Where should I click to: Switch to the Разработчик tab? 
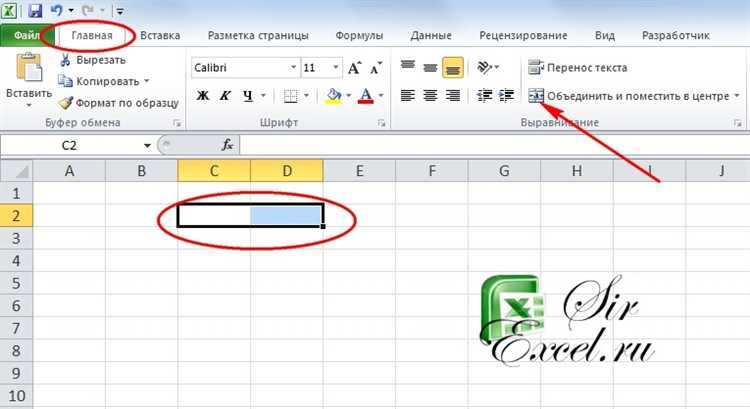point(675,35)
